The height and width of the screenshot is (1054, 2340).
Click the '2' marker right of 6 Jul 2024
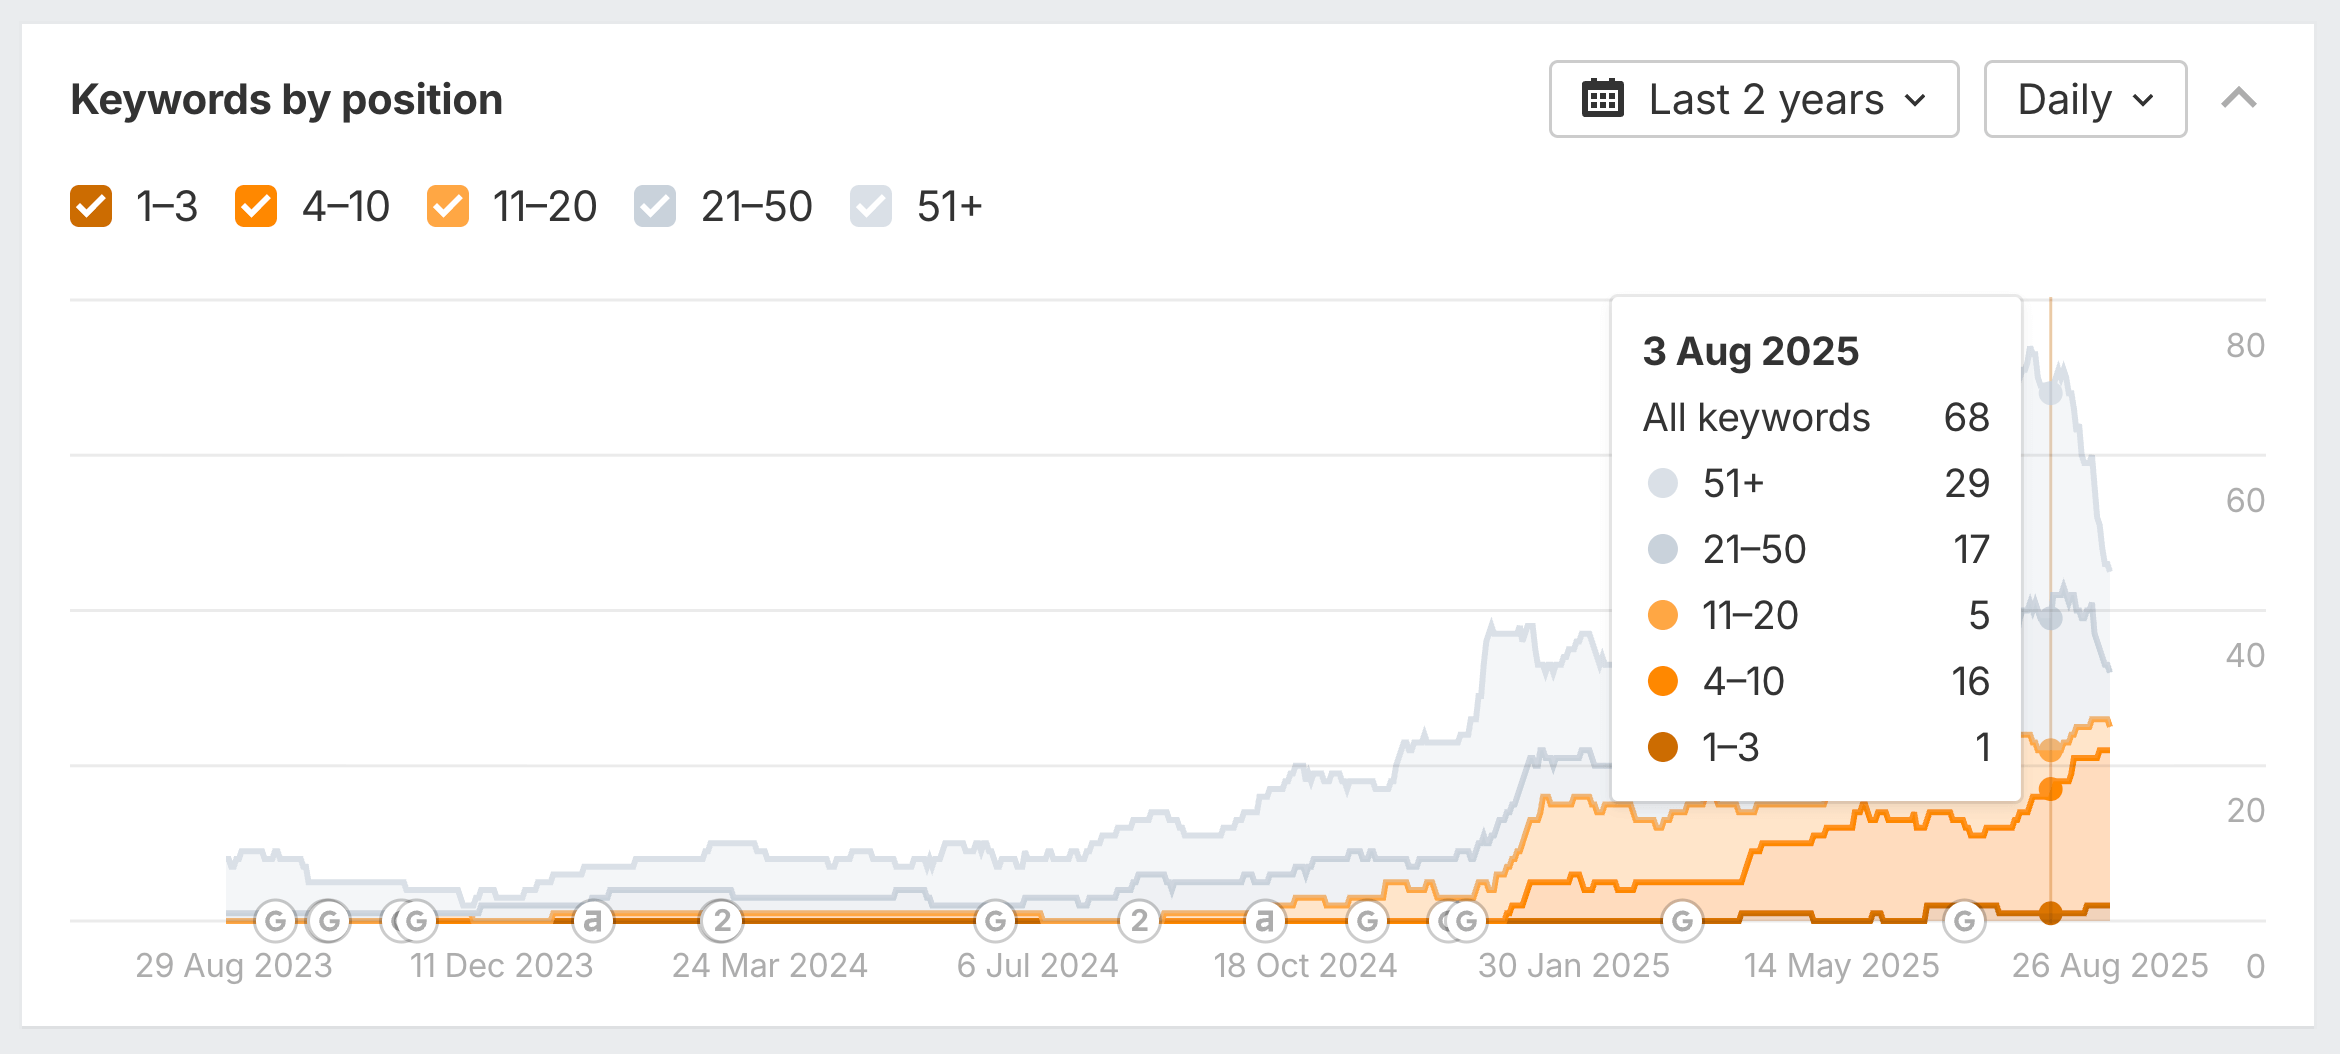(x=1139, y=920)
